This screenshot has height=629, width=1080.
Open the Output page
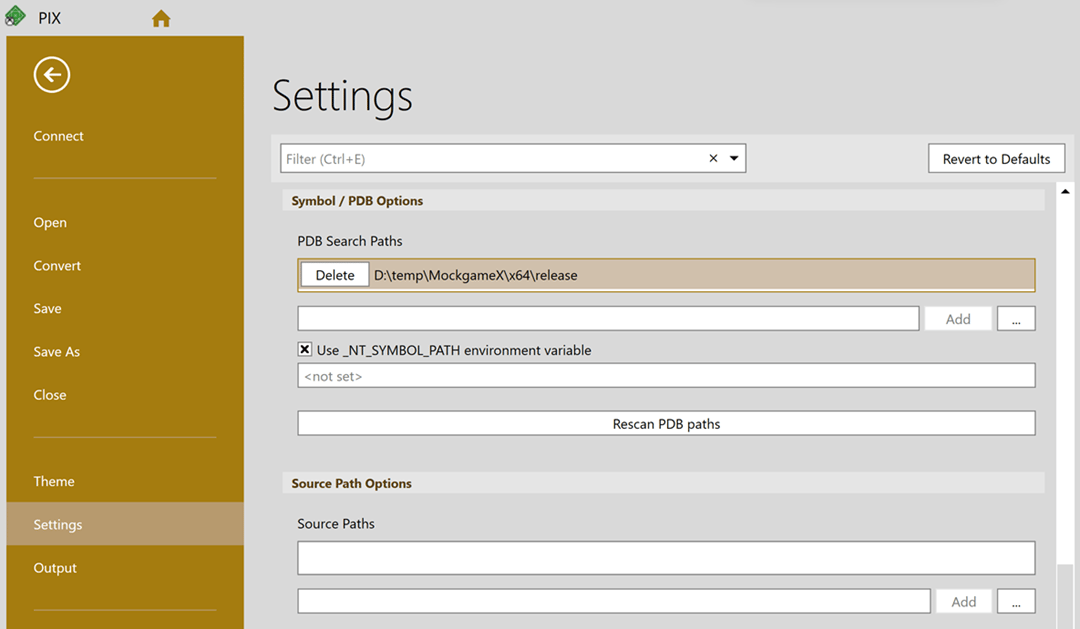pos(55,568)
